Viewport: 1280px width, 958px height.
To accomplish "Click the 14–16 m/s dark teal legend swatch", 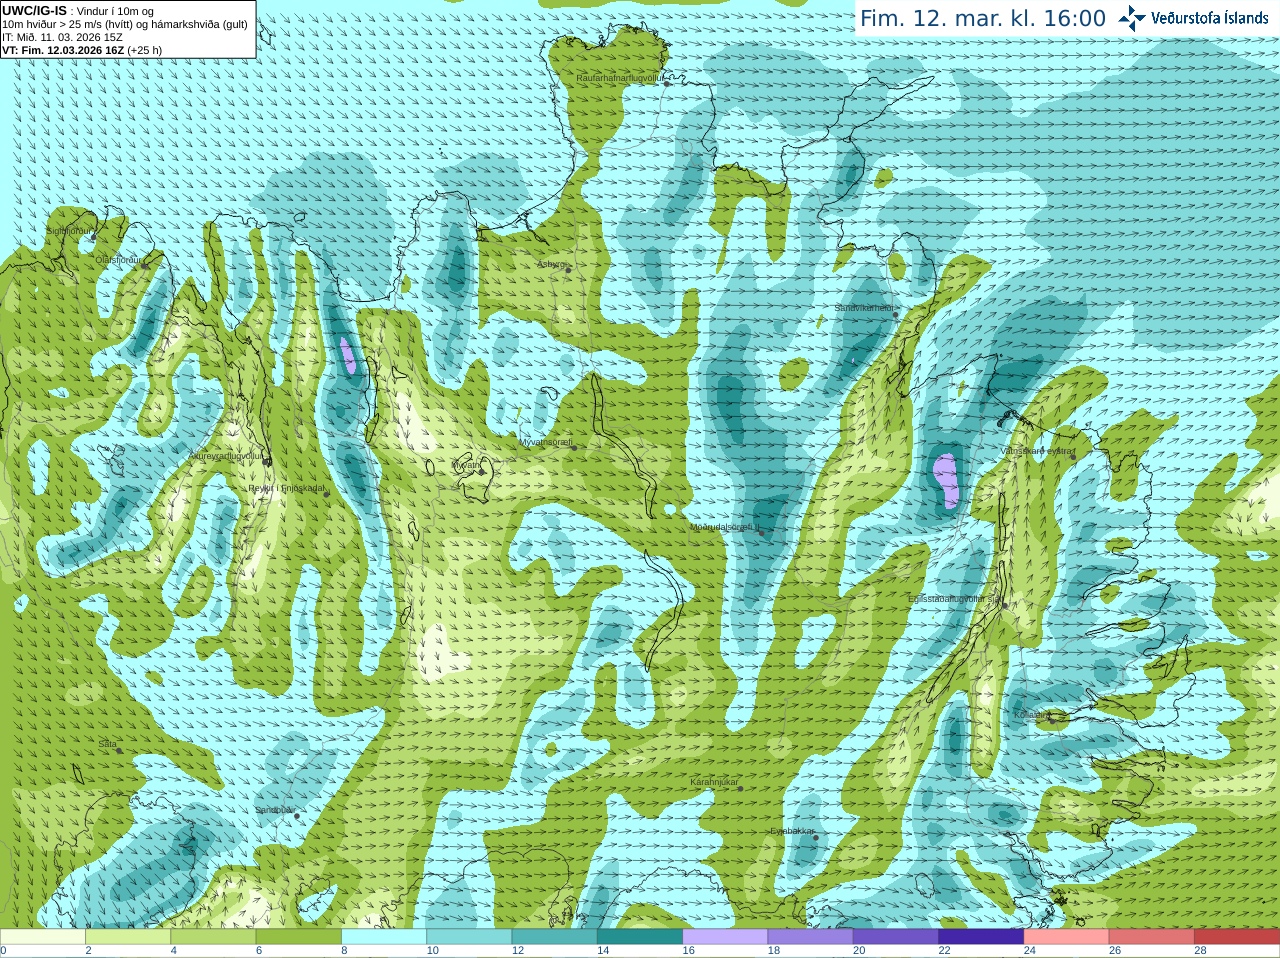I will 640,937.
